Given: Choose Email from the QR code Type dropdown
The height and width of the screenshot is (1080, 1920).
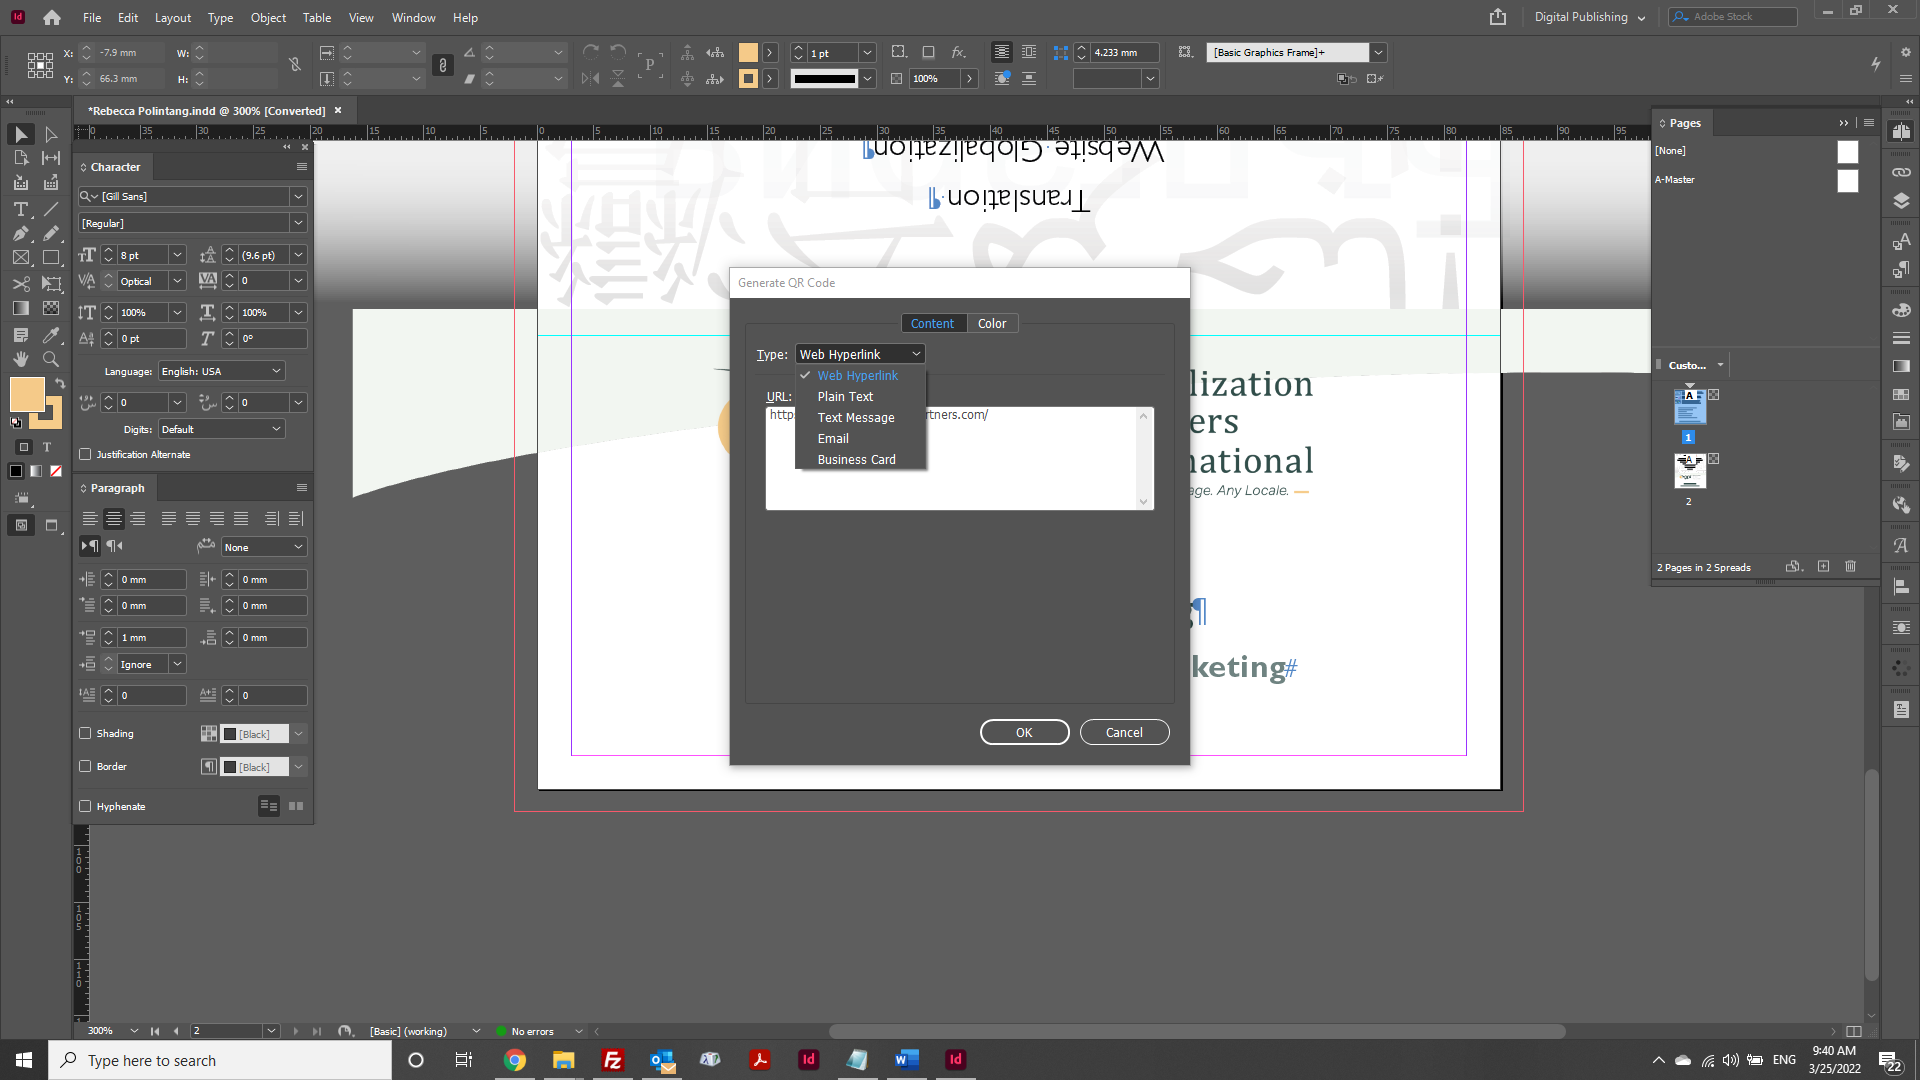Looking at the screenshot, I should [833, 438].
